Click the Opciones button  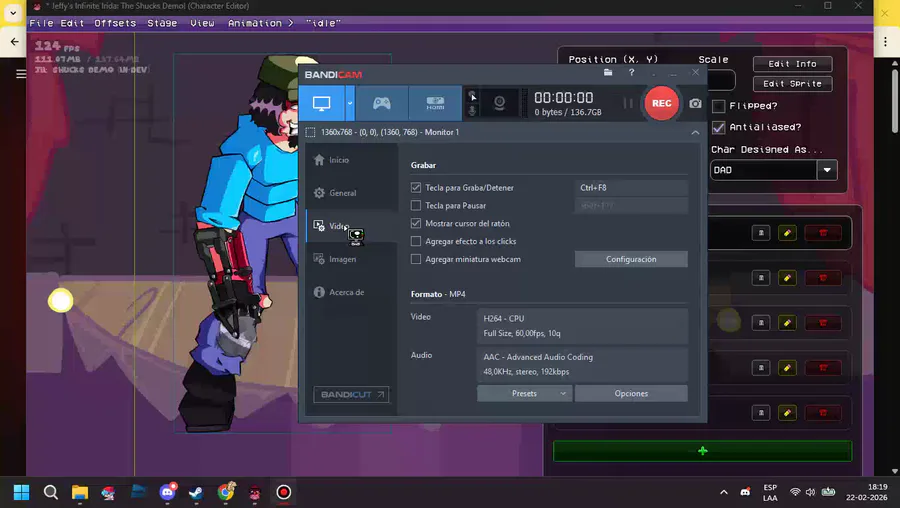point(631,394)
